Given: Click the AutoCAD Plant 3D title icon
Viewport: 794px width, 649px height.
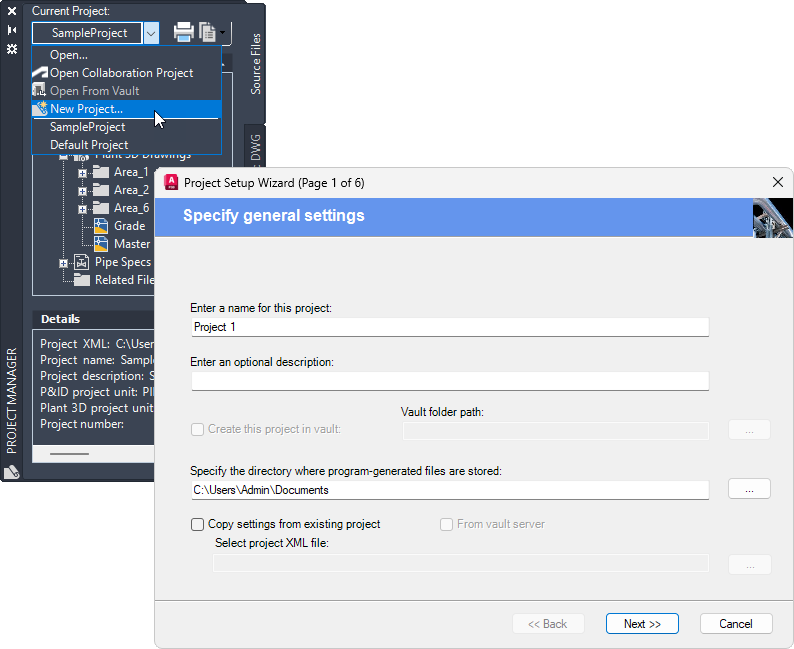Looking at the screenshot, I should (x=172, y=182).
